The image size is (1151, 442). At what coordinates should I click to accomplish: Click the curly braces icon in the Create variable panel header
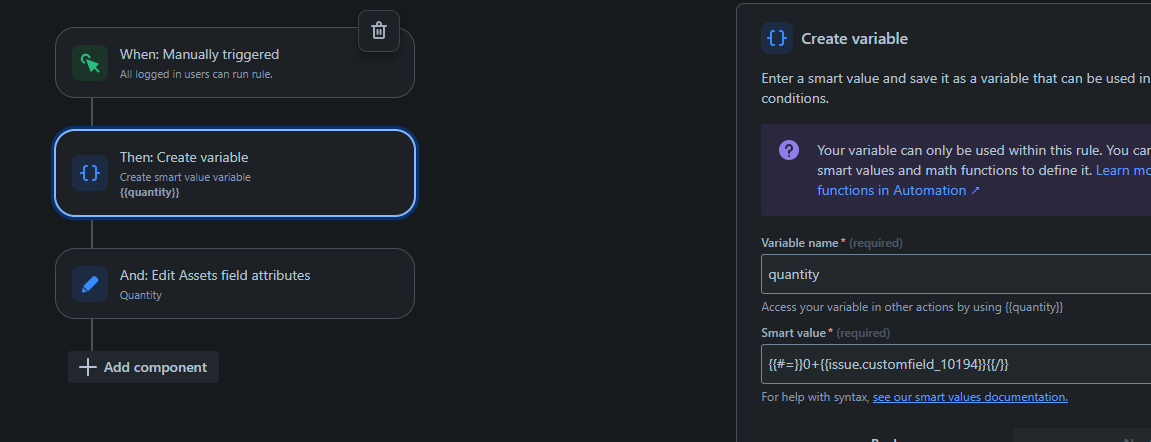(x=777, y=38)
